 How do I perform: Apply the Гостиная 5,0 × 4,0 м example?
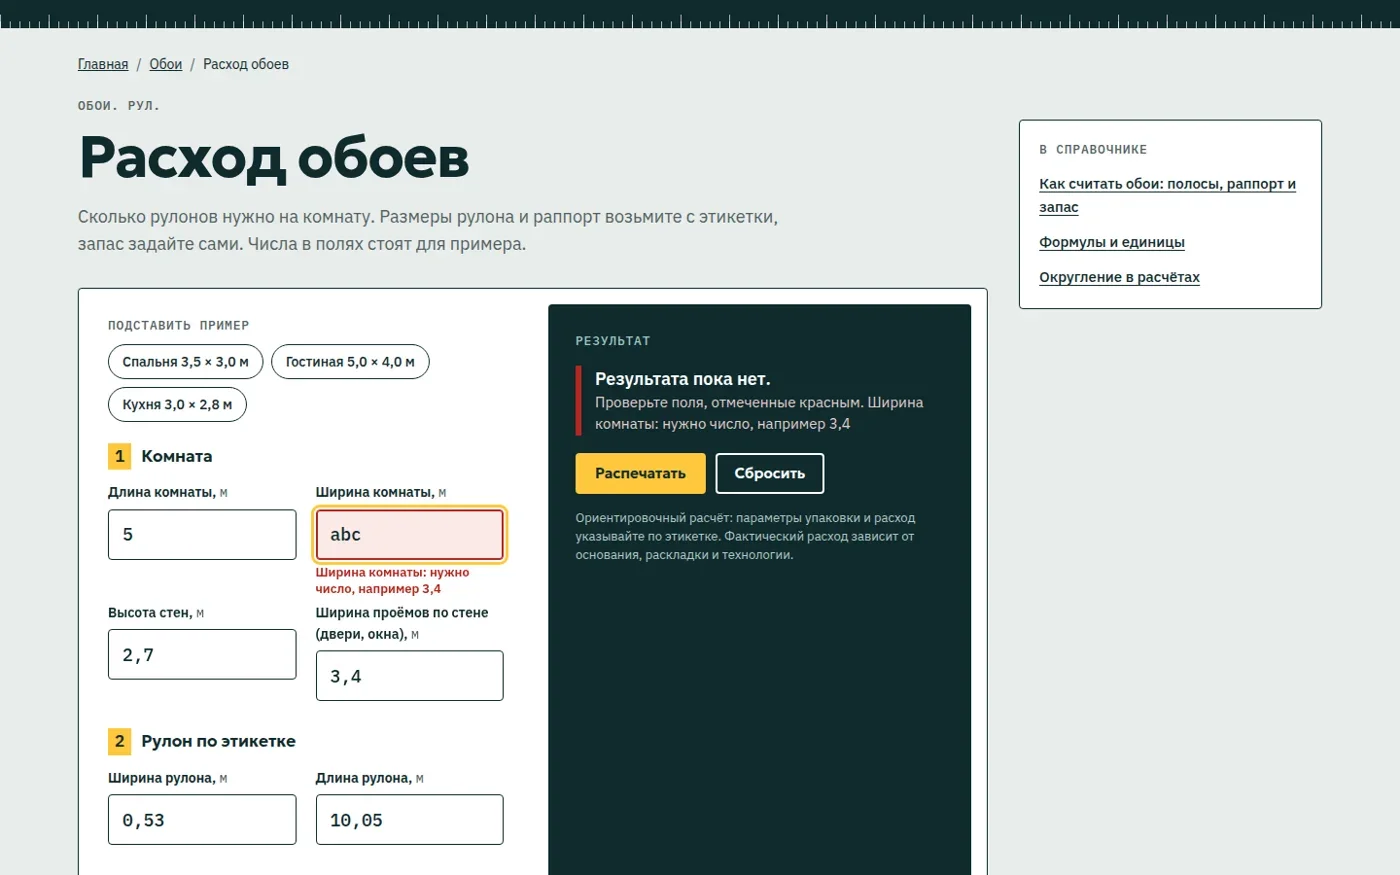click(350, 362)
